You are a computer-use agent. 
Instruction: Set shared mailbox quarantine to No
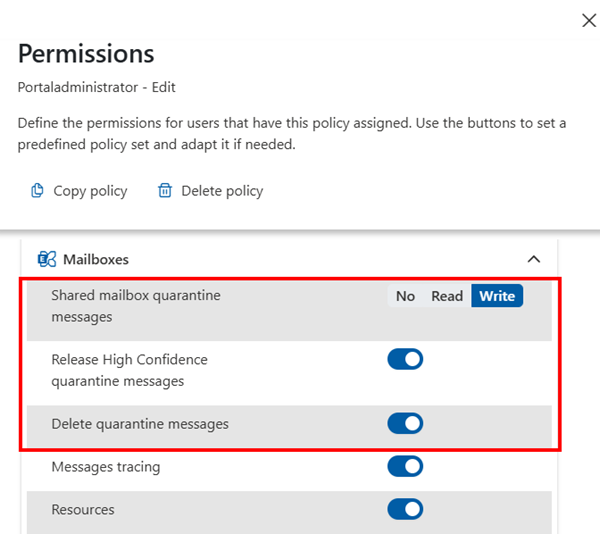pyautogui.click(x=405, y=296)
